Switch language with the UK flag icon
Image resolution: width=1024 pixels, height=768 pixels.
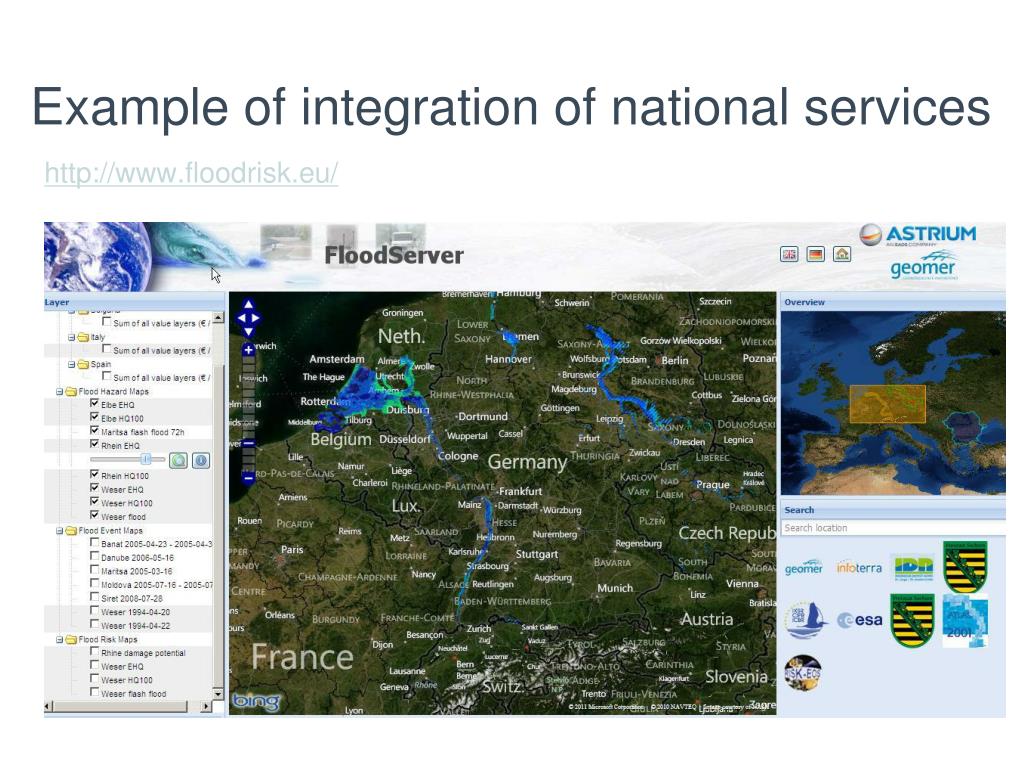[789, 254]
